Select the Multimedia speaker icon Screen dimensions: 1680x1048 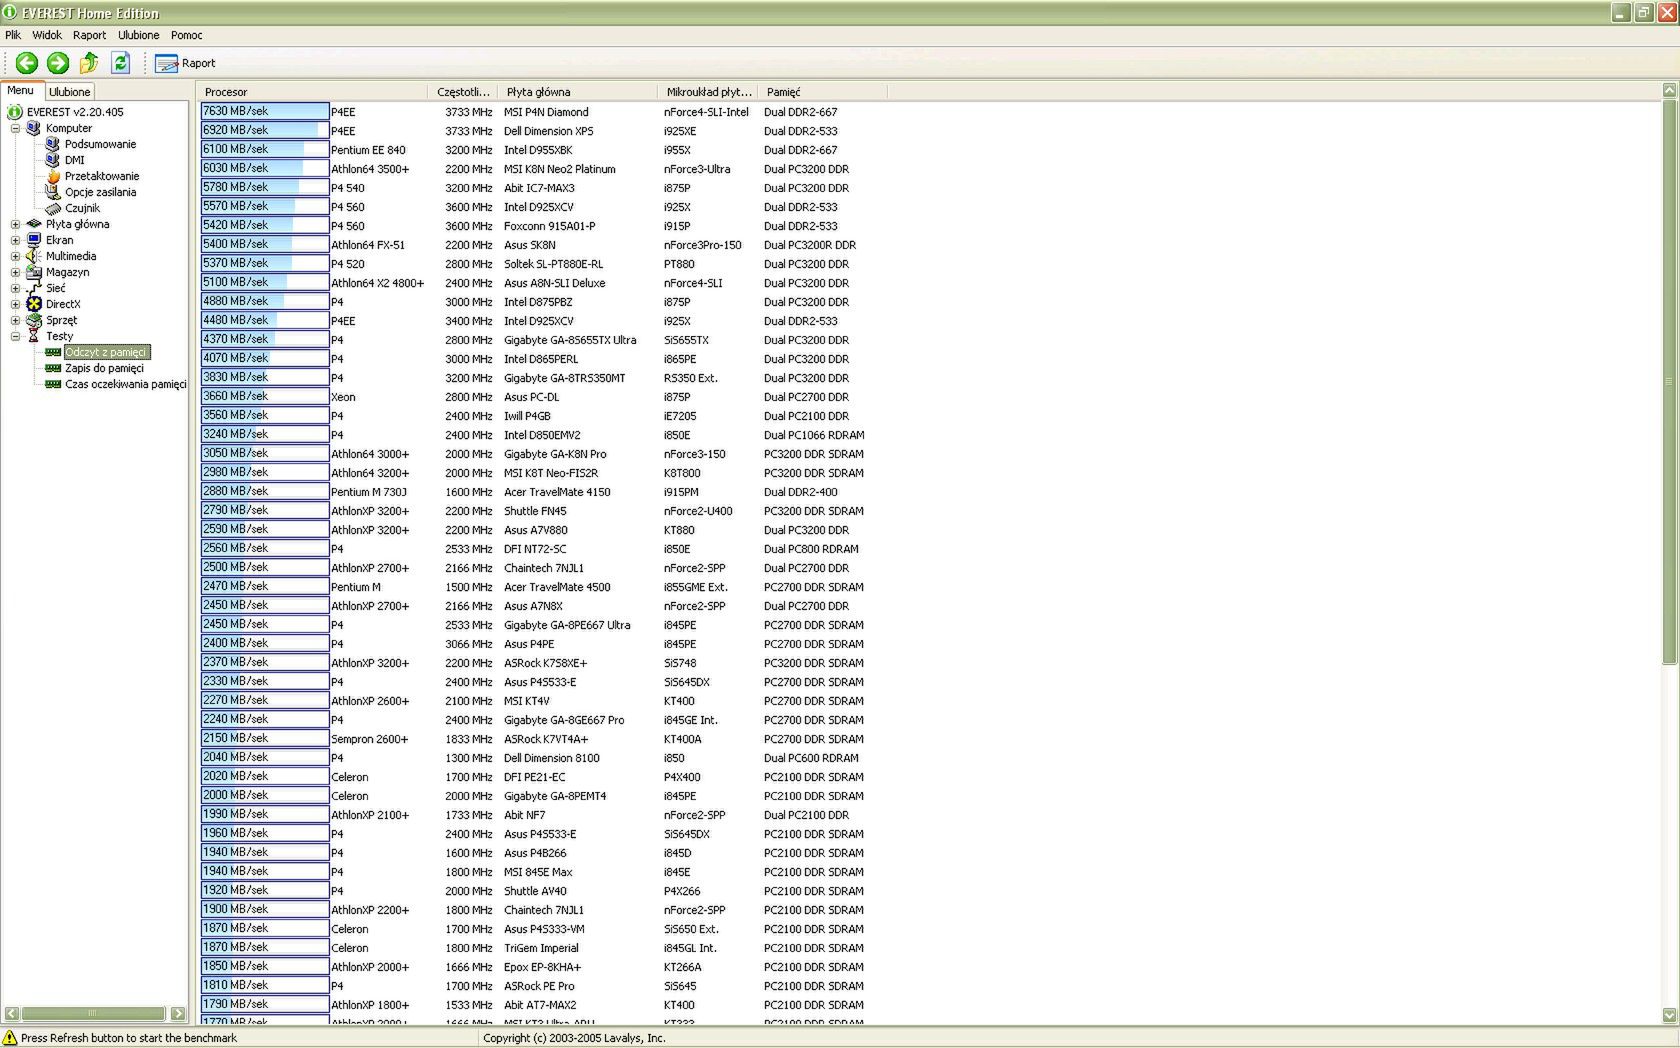tap(34, 256)
